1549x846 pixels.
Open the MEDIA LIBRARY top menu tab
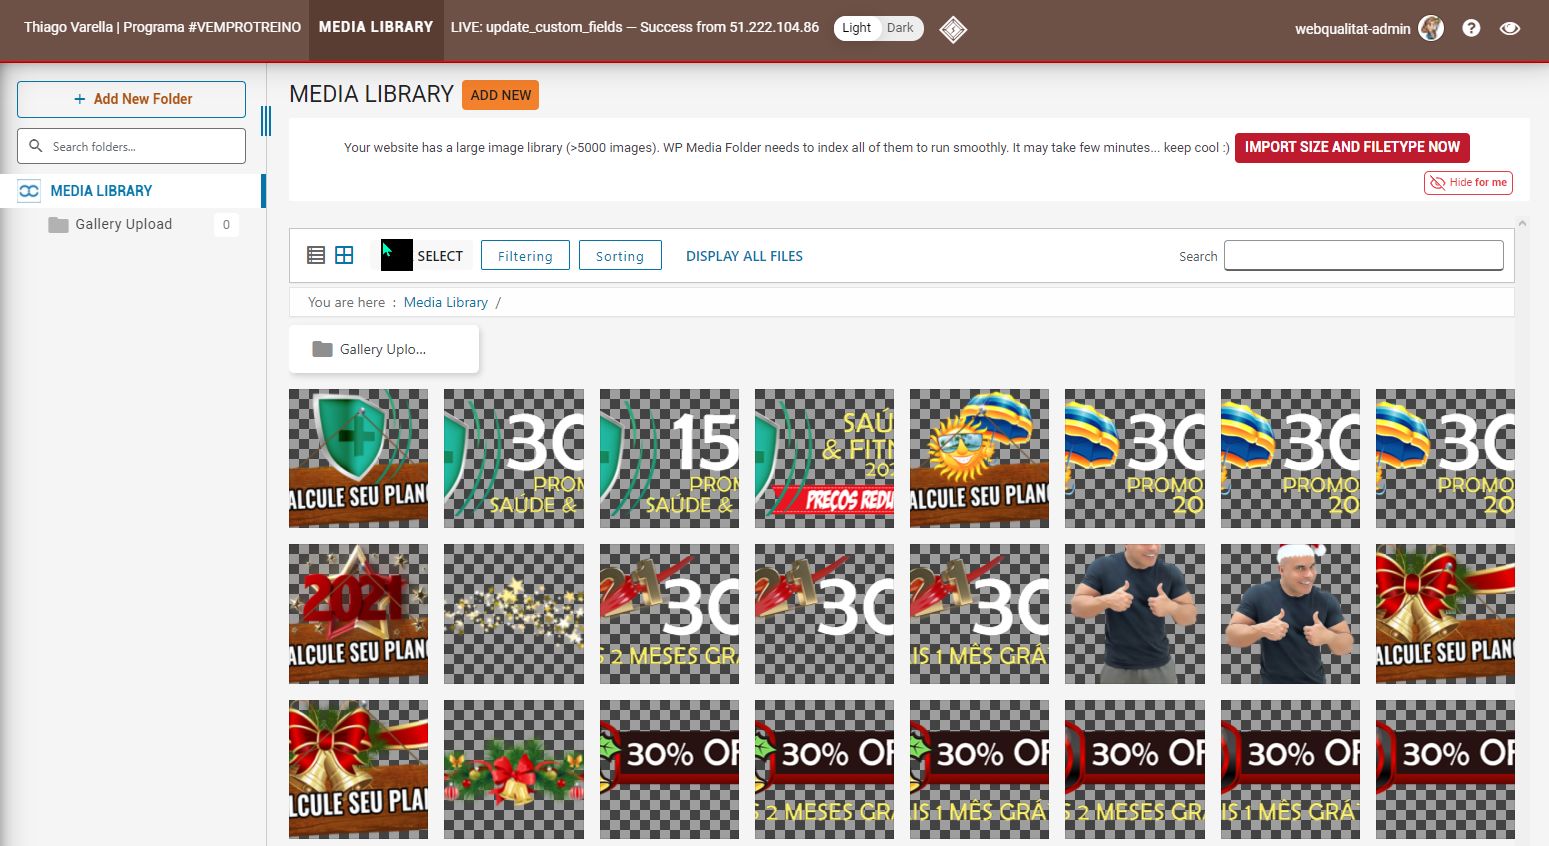376,27
